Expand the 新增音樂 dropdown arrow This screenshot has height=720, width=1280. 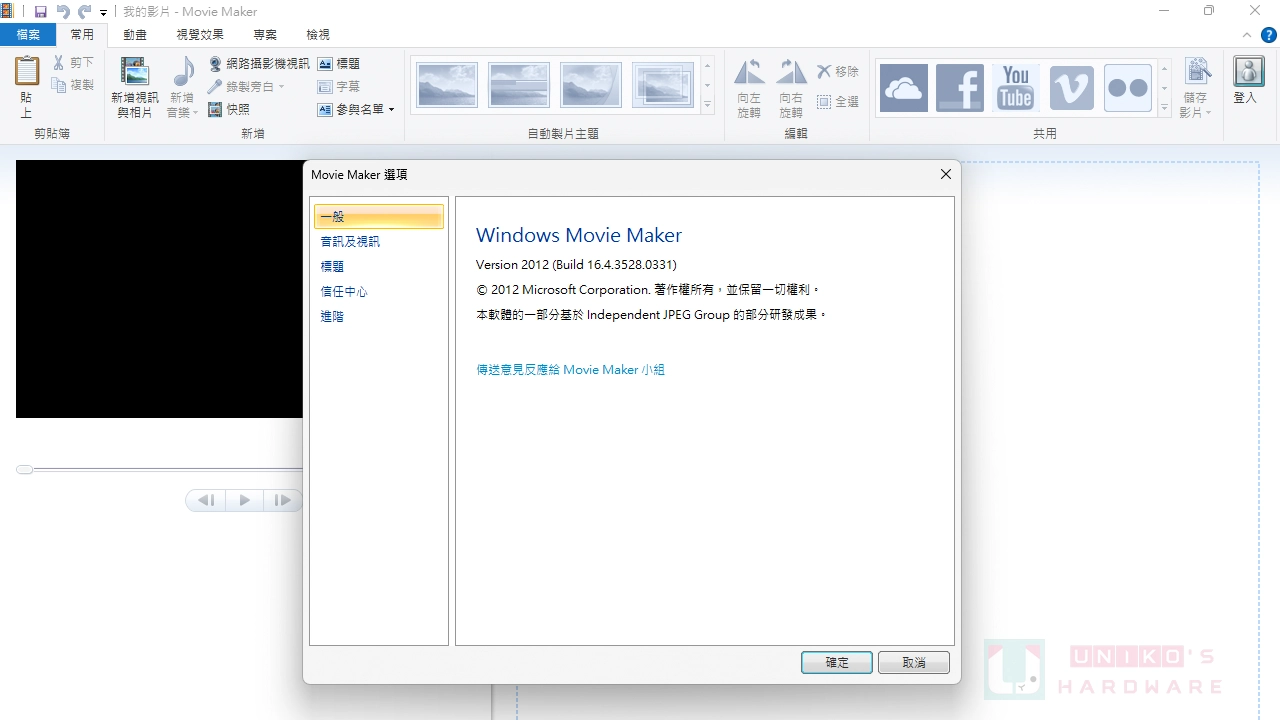196,113
